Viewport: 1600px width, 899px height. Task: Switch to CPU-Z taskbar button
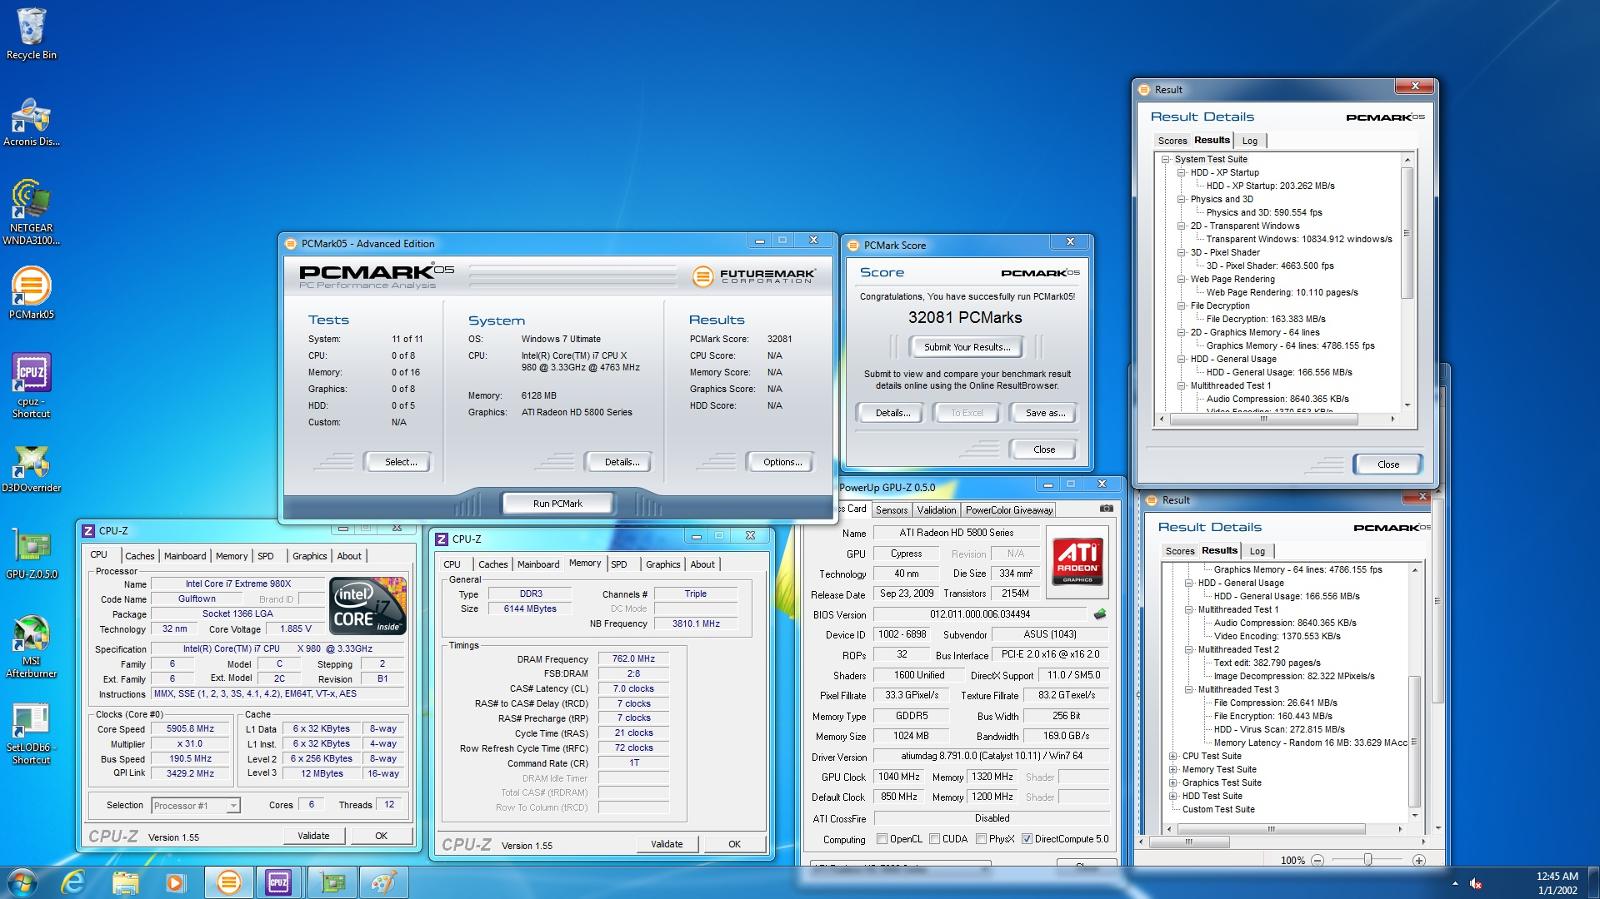coord(279,882)
